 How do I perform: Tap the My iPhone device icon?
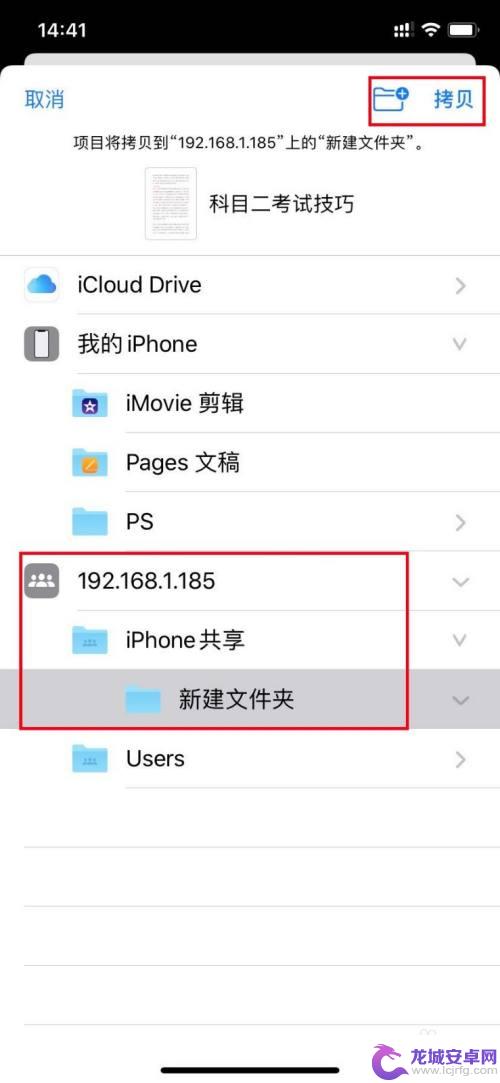coord(41,343)
